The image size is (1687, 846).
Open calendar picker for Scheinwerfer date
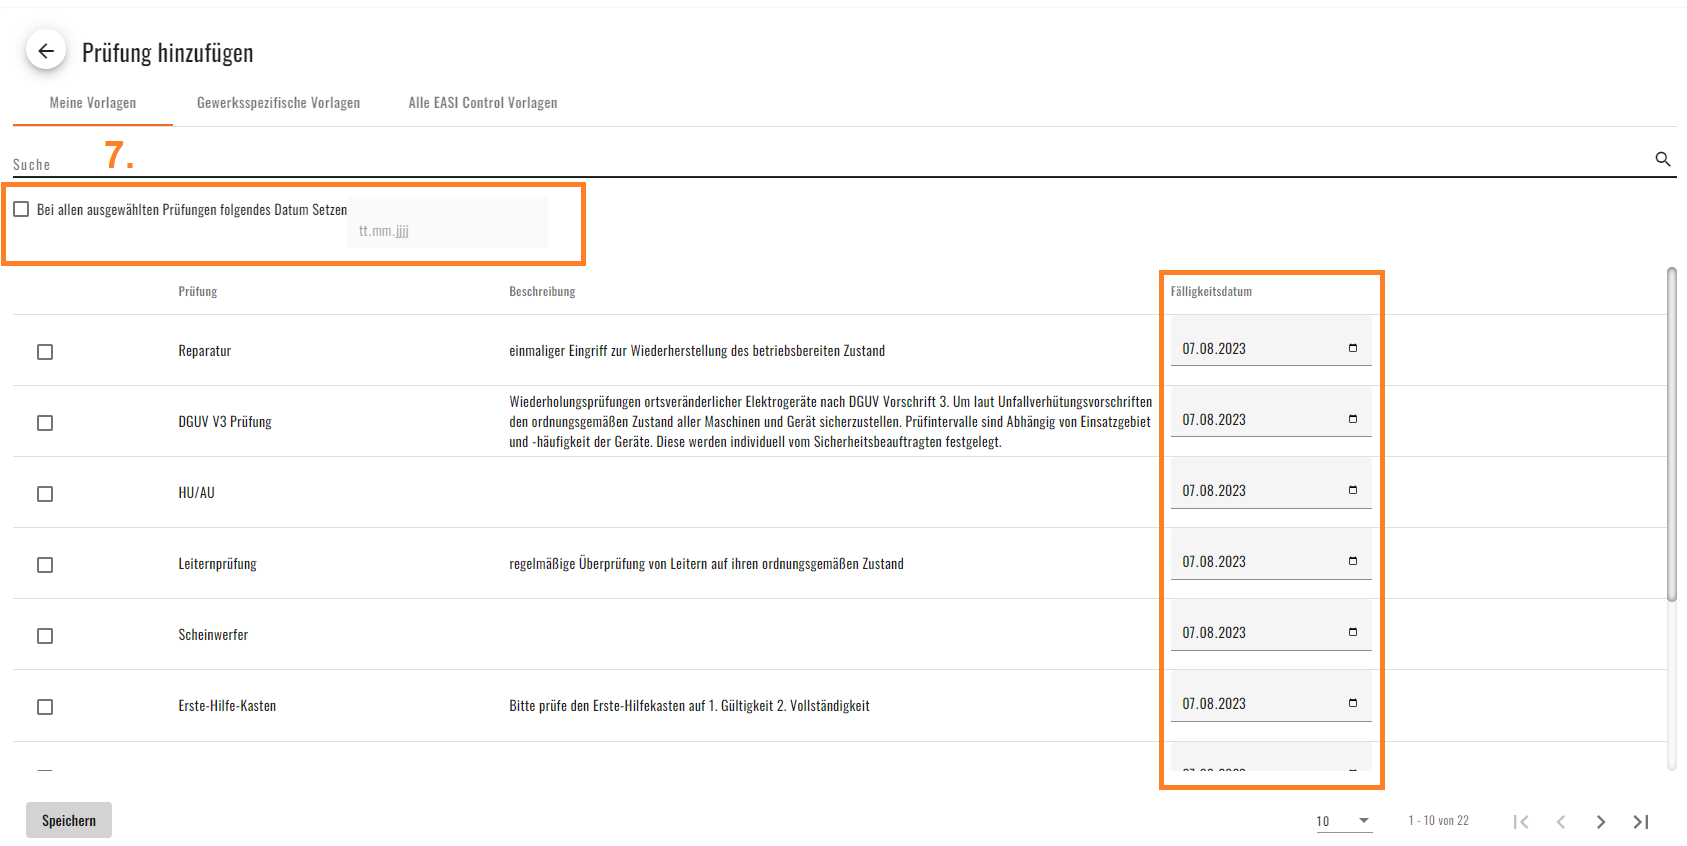tap(1353, 632)
